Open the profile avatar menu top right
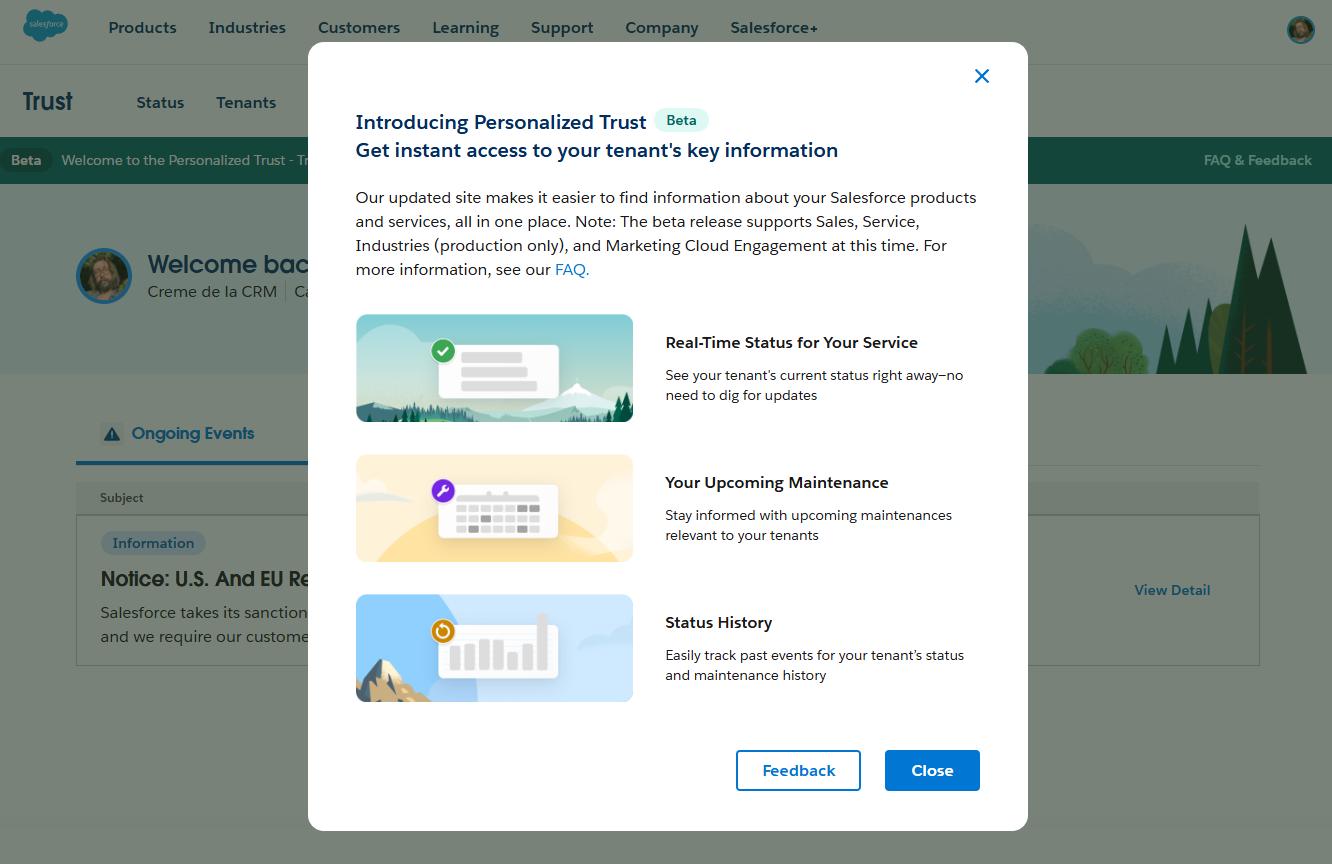The image size is (1332, 864). (x=1300, y=29)
